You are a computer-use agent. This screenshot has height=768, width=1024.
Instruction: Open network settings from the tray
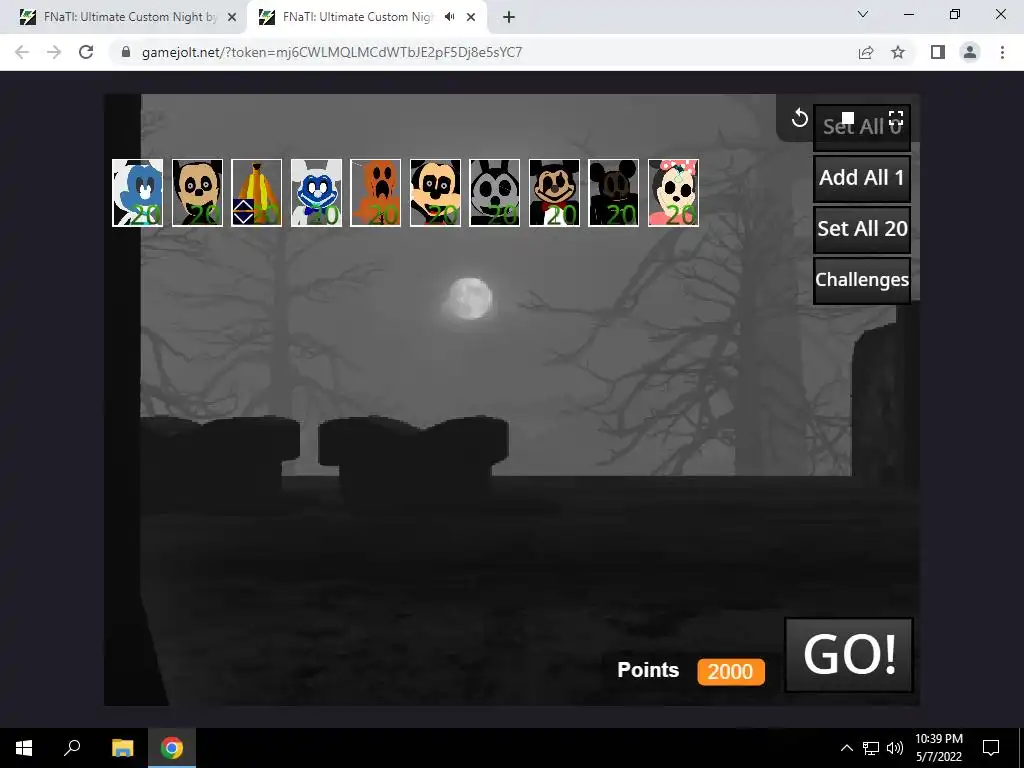click(x=871, y=748)
